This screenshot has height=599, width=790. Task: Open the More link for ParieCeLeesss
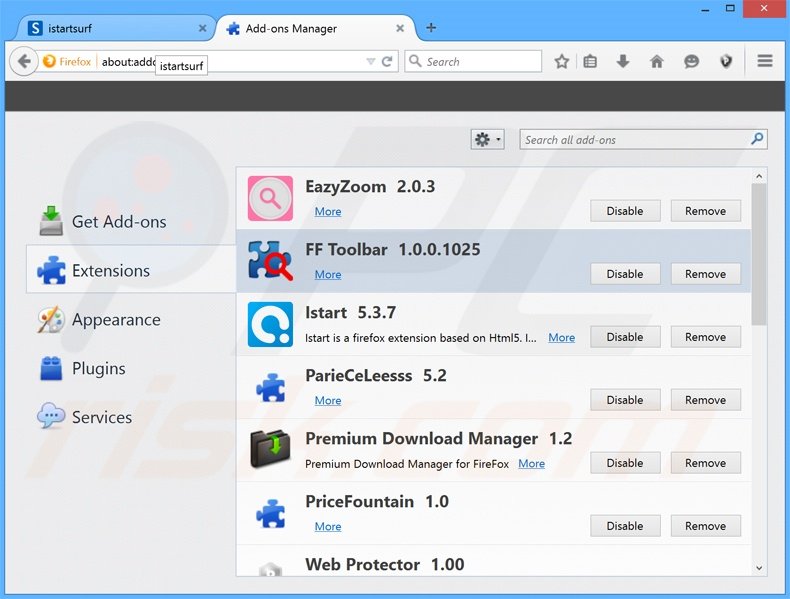(x=327, y=401)
